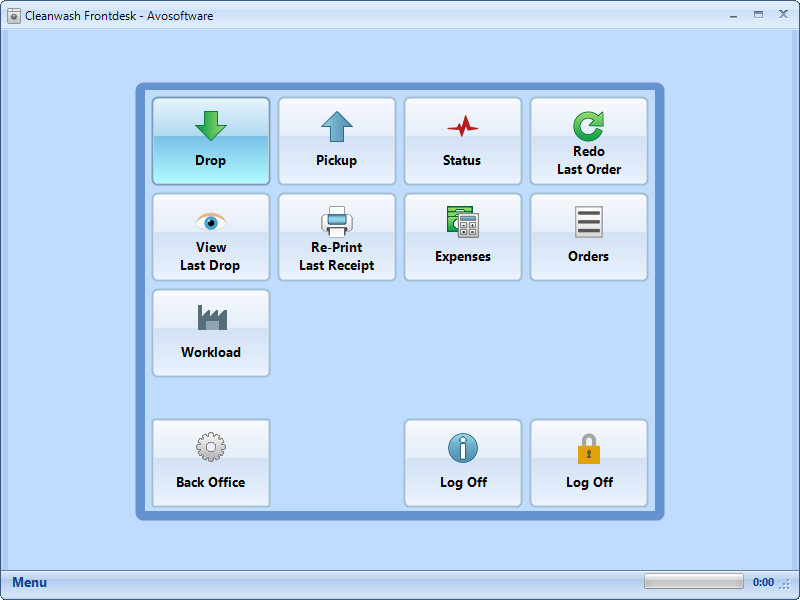Open Back Office with the gear icon
800x600 pixels.
pyautogui.click(x=210, y=445)
